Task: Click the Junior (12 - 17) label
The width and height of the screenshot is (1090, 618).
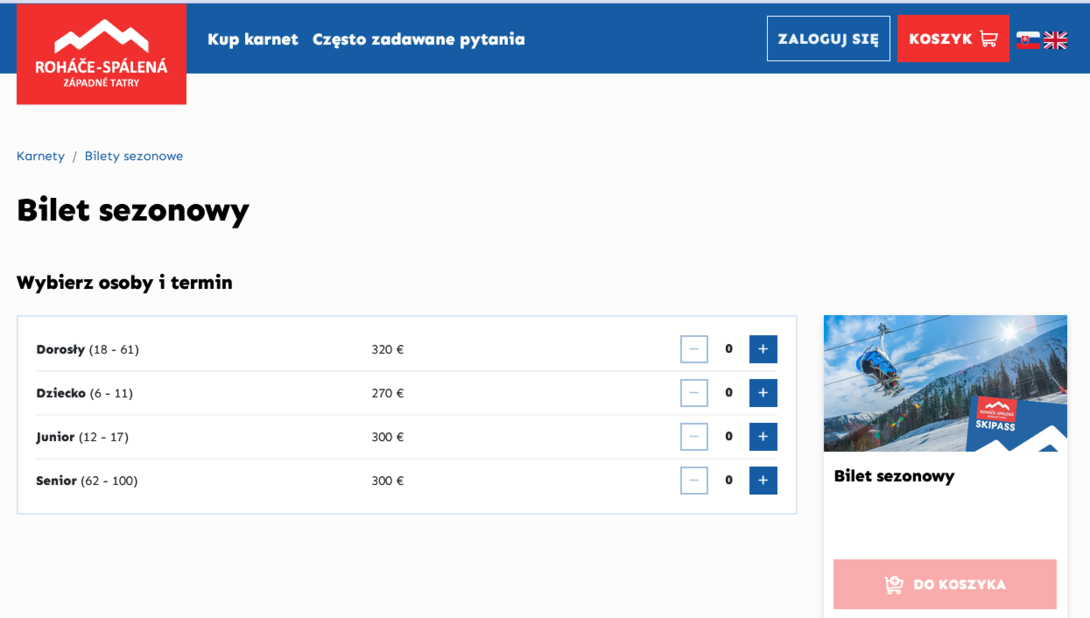Action: [x=82, y=437]
